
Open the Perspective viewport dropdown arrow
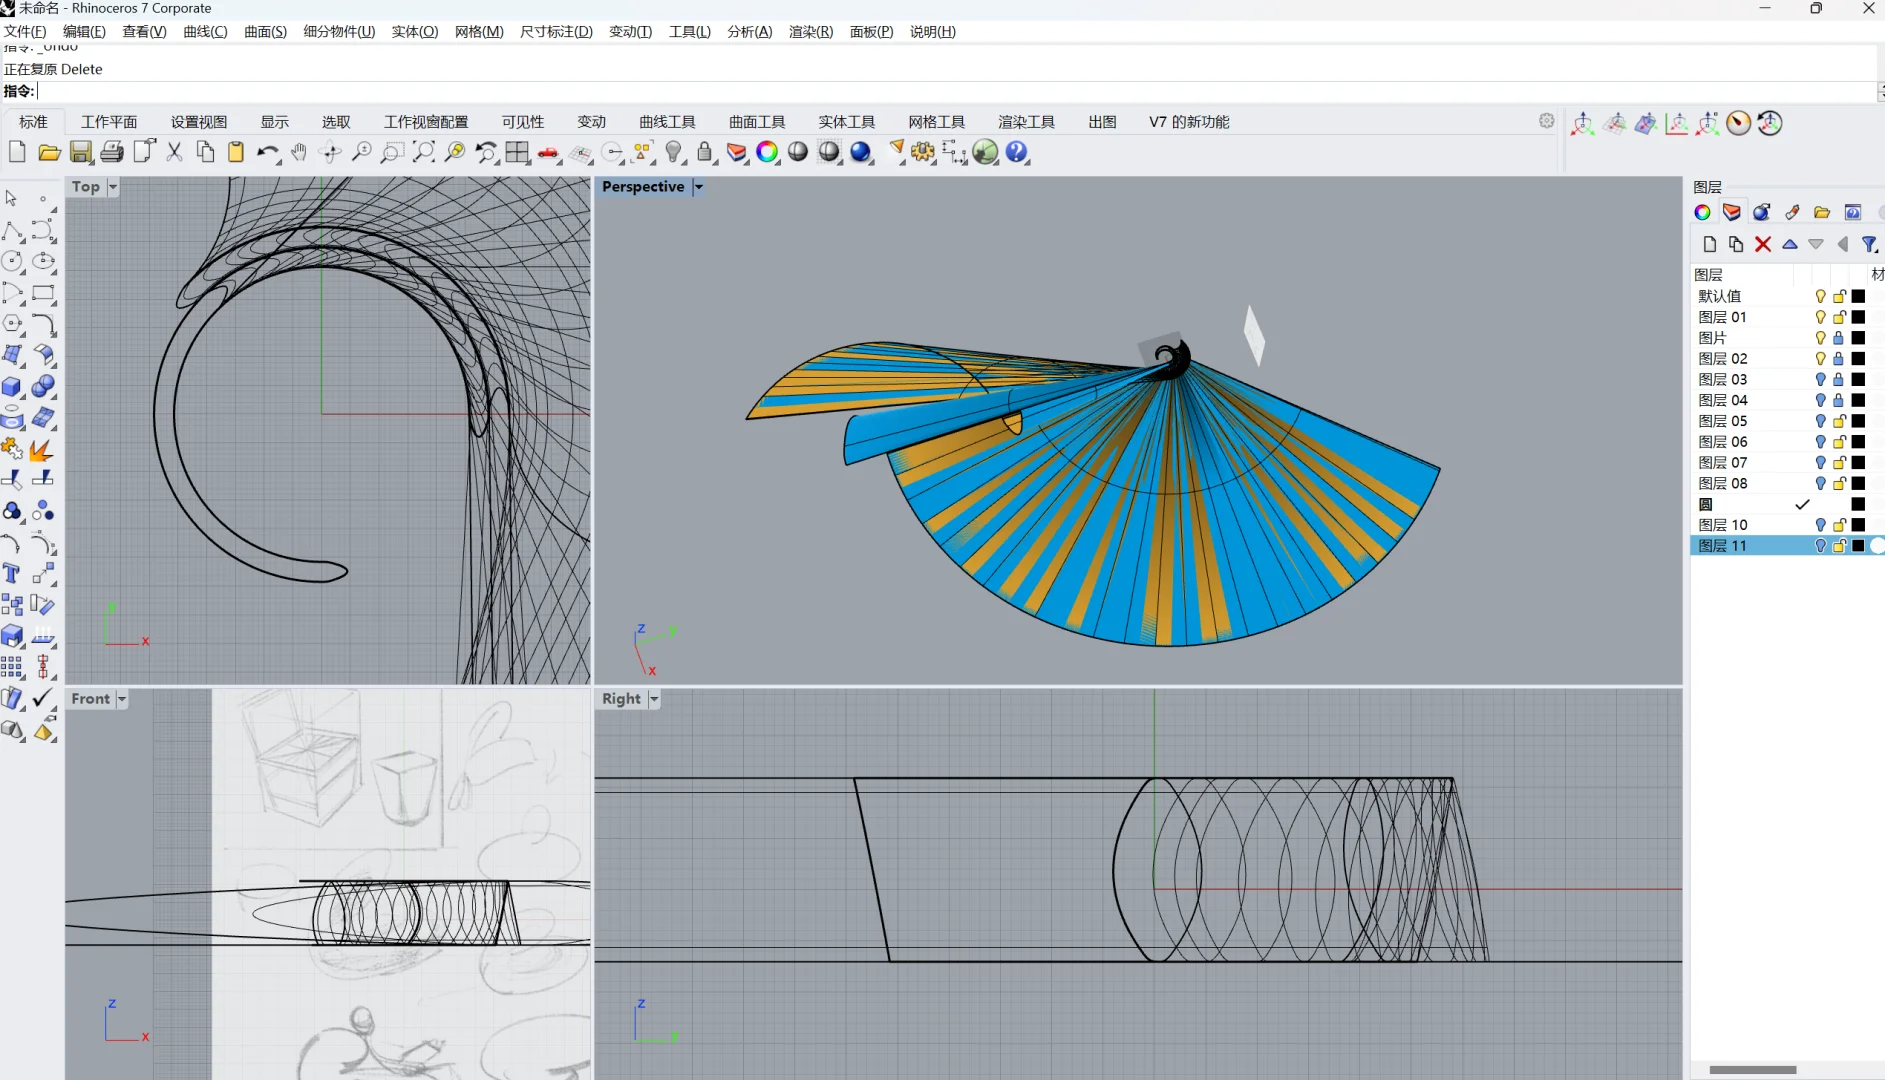pos(699,187)
